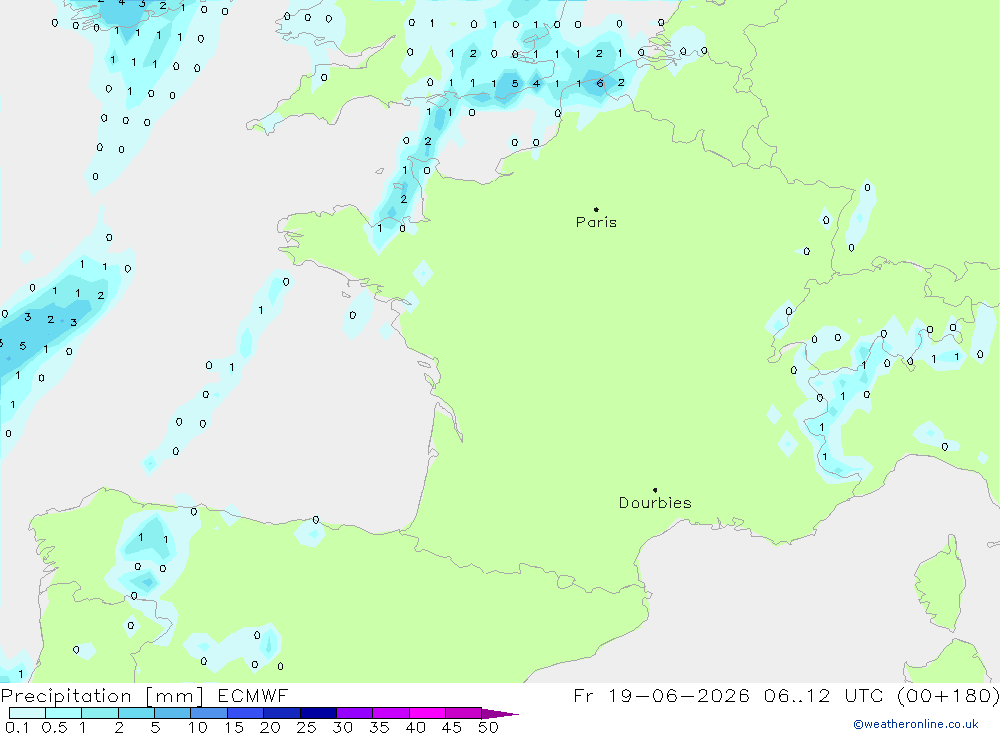The image size is (1000, 733).
Task: Click the legend scale value '35'
Action: [379, 727]
